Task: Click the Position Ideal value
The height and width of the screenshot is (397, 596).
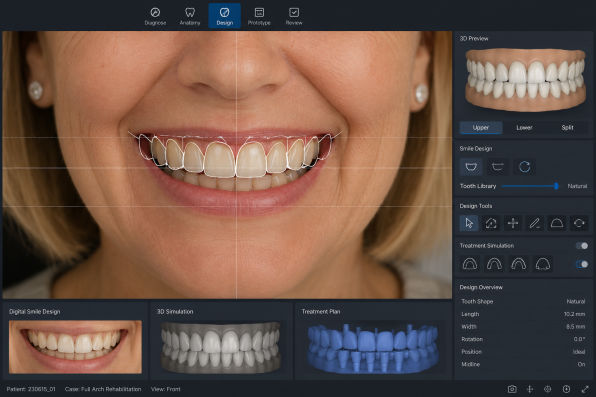Action: [x=579, y=352]
